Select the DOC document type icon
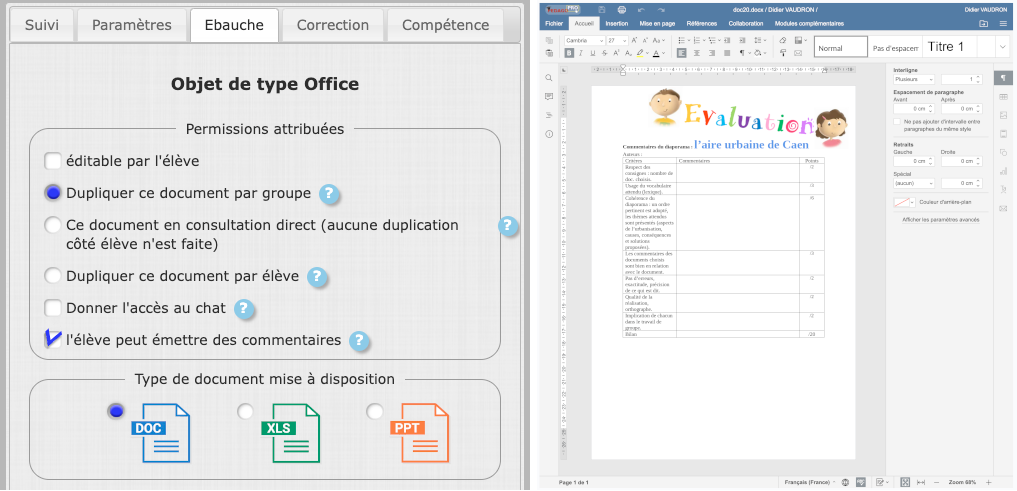 click(159, 433)
